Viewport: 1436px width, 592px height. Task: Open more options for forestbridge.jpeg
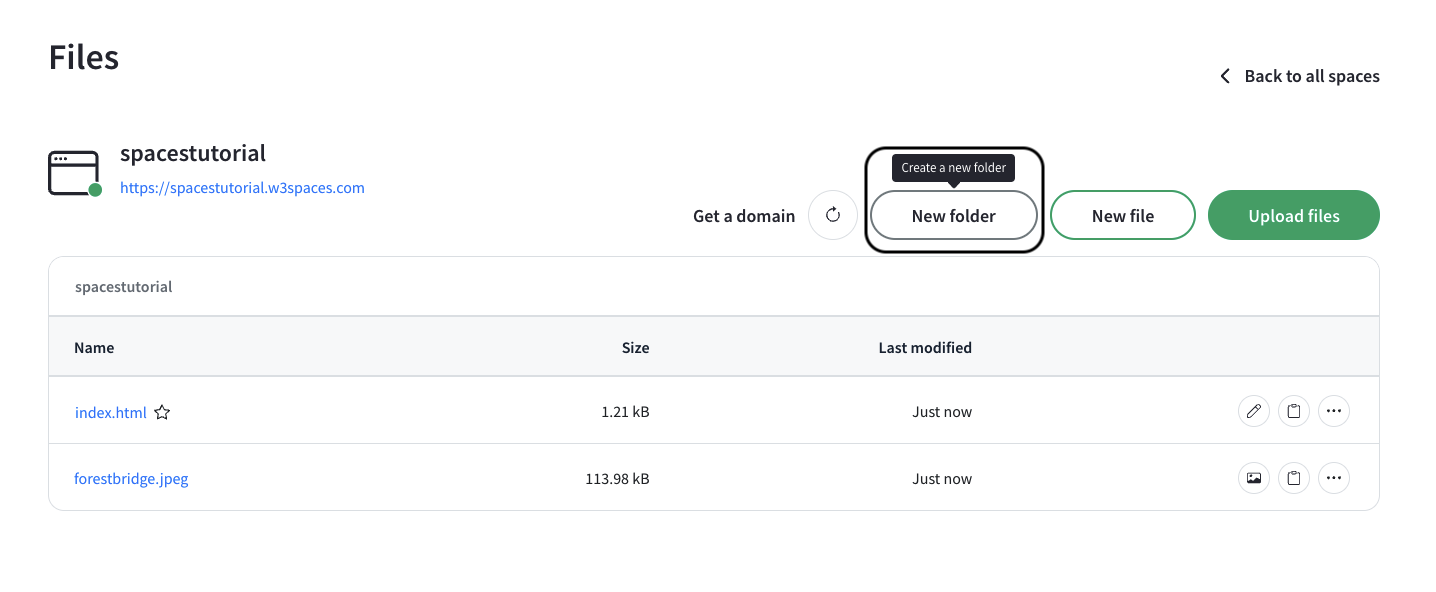point(1334,478)
